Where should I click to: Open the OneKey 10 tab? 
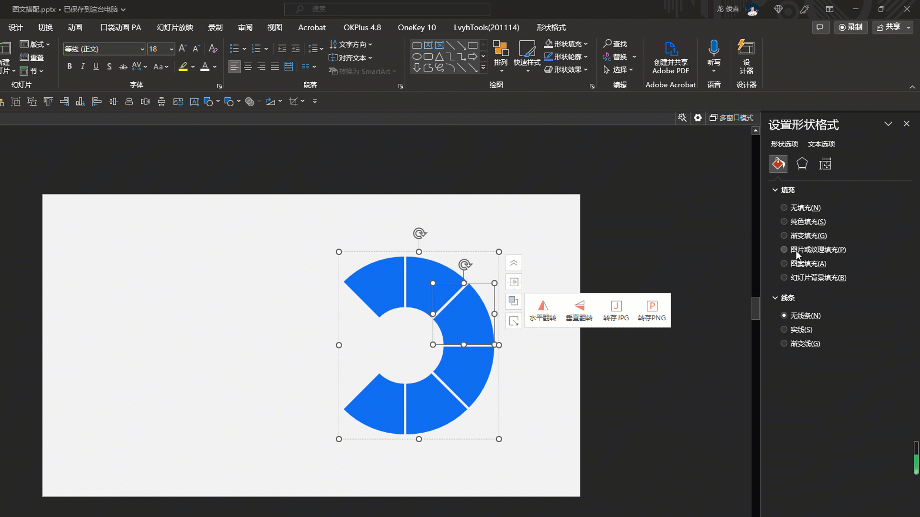417,28
